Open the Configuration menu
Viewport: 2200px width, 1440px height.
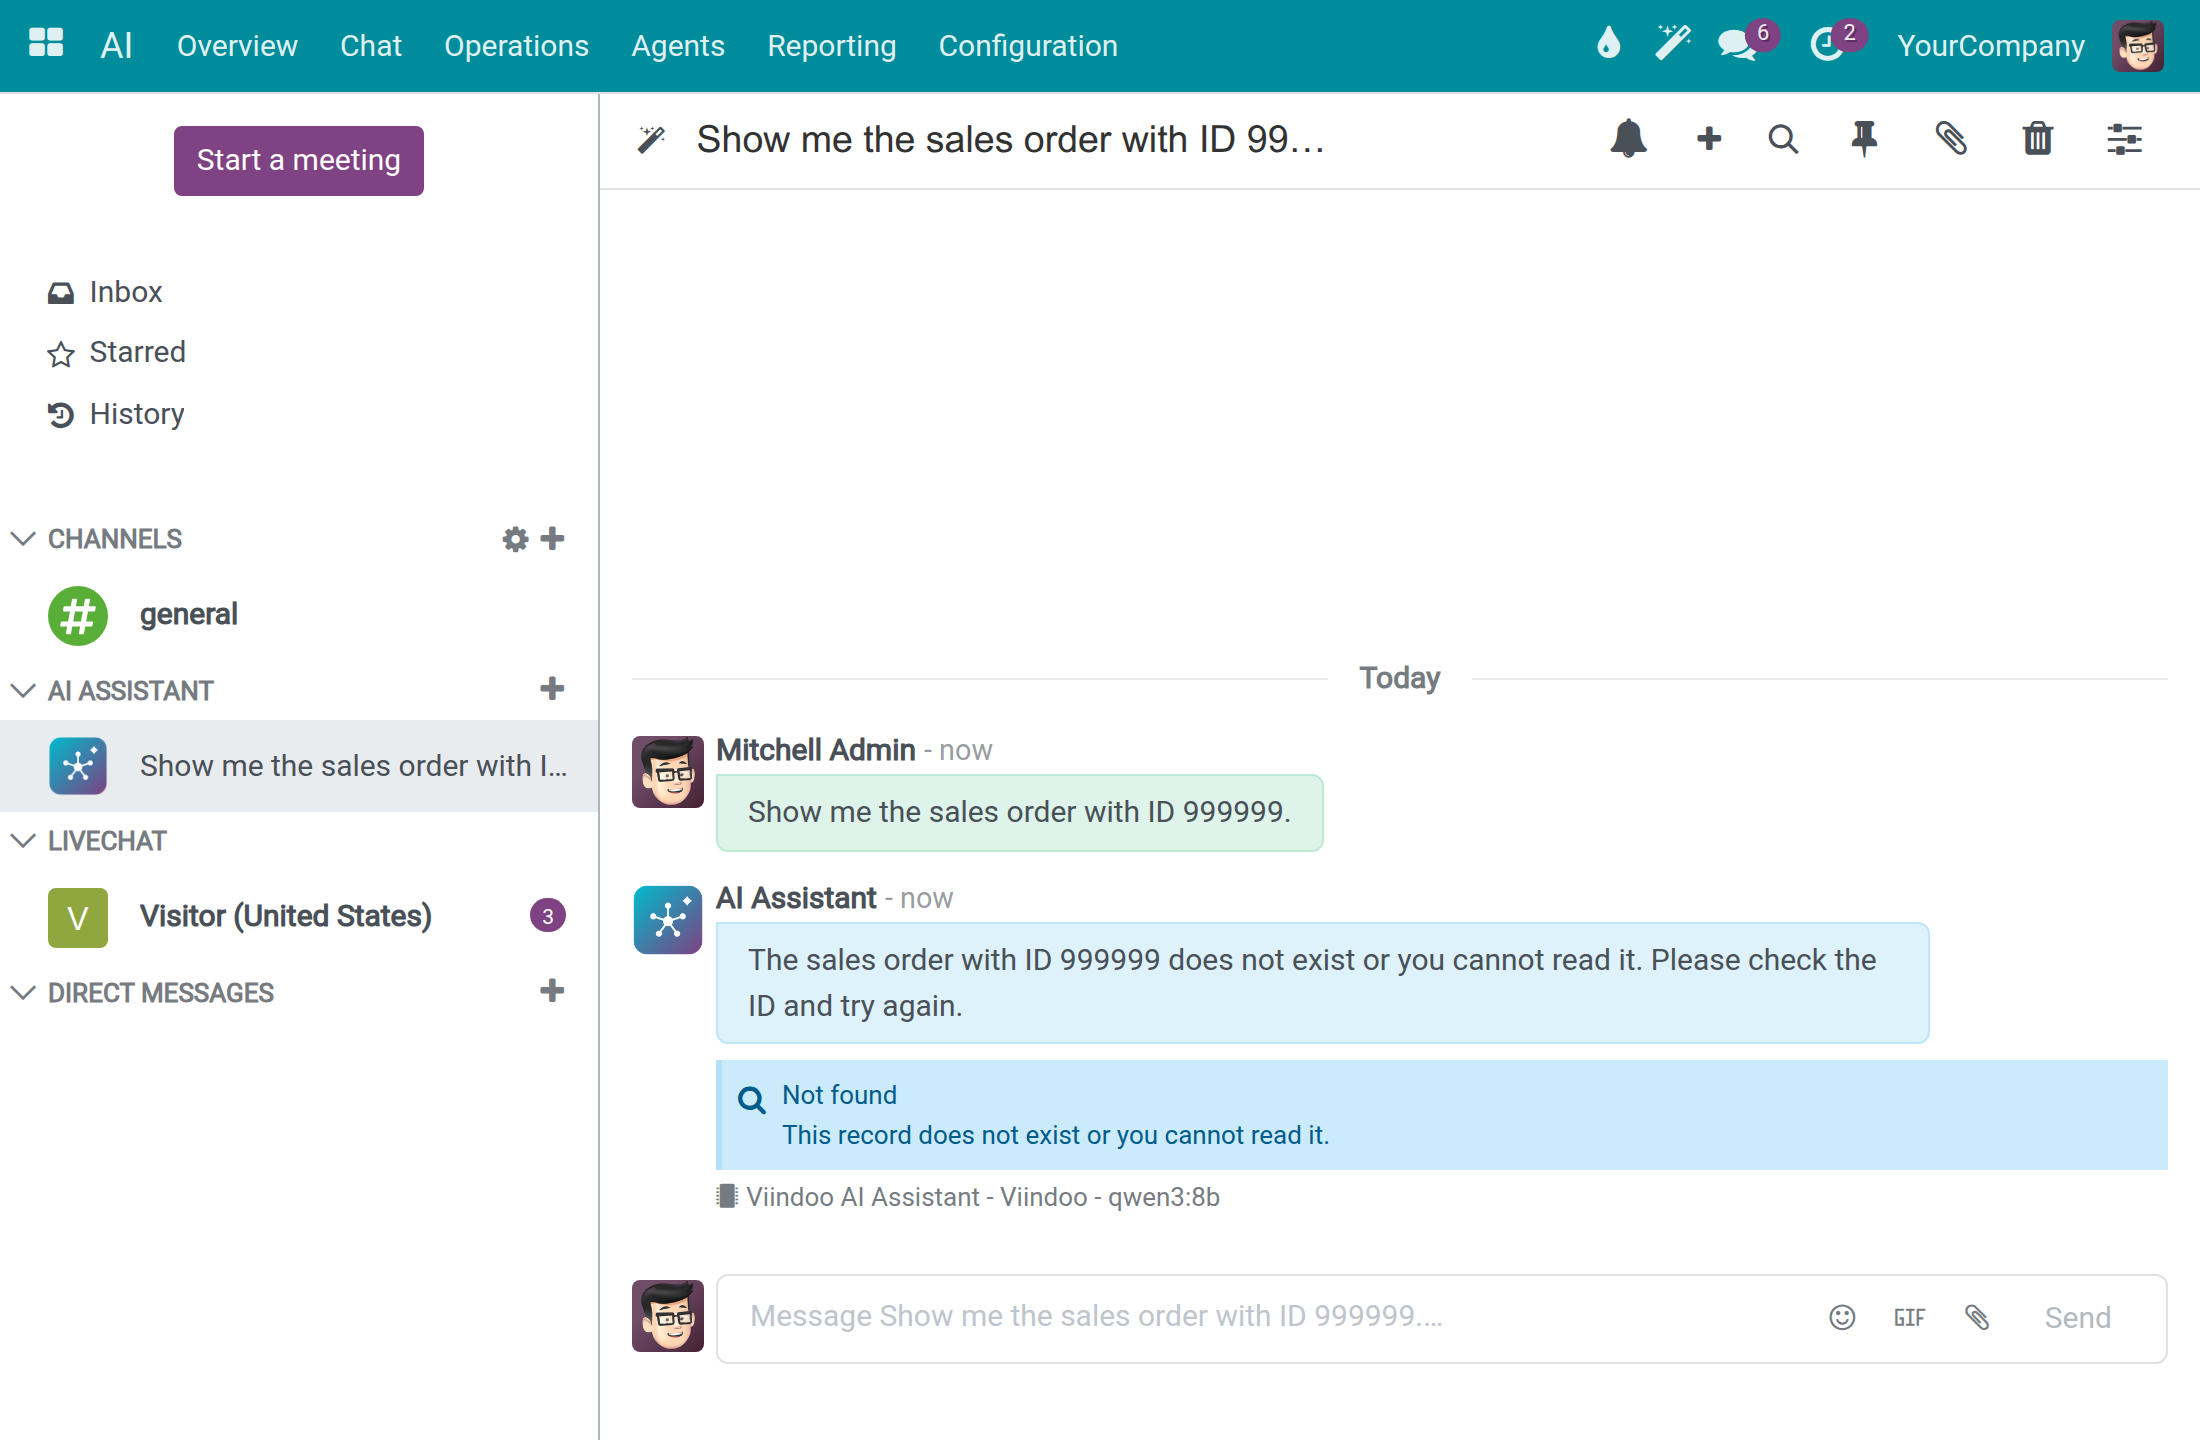coord(1028,46)
